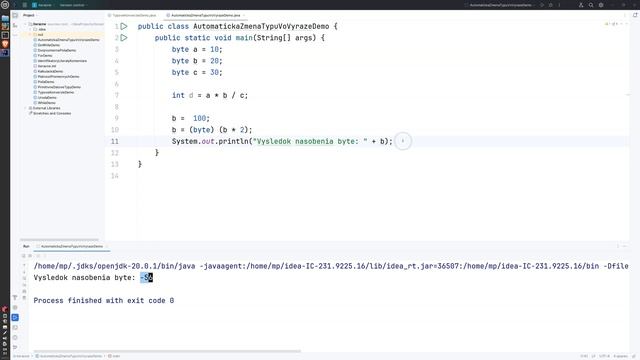The image size is (640, 360).
Task: Open IDE settings gear in title bar
Action: coord(601,5)
